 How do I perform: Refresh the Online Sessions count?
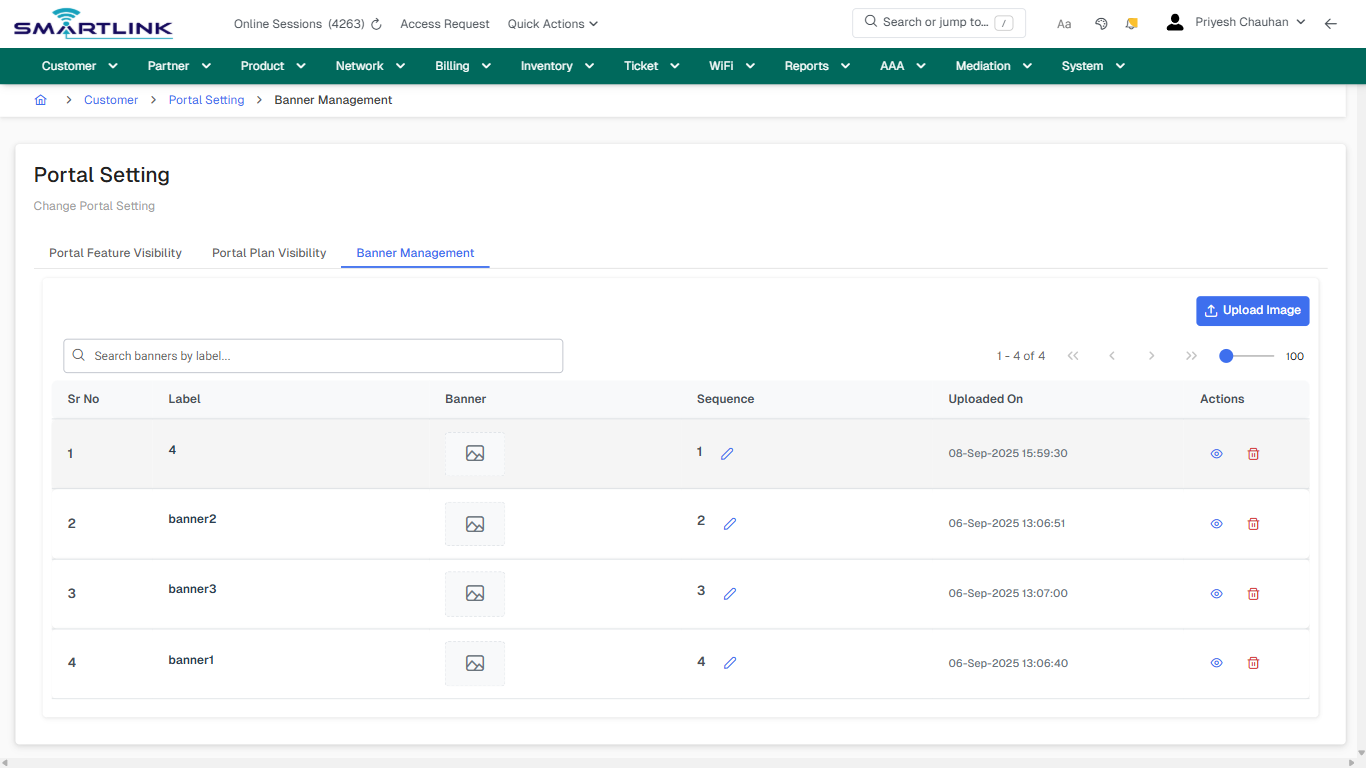(x=375, y=23)
